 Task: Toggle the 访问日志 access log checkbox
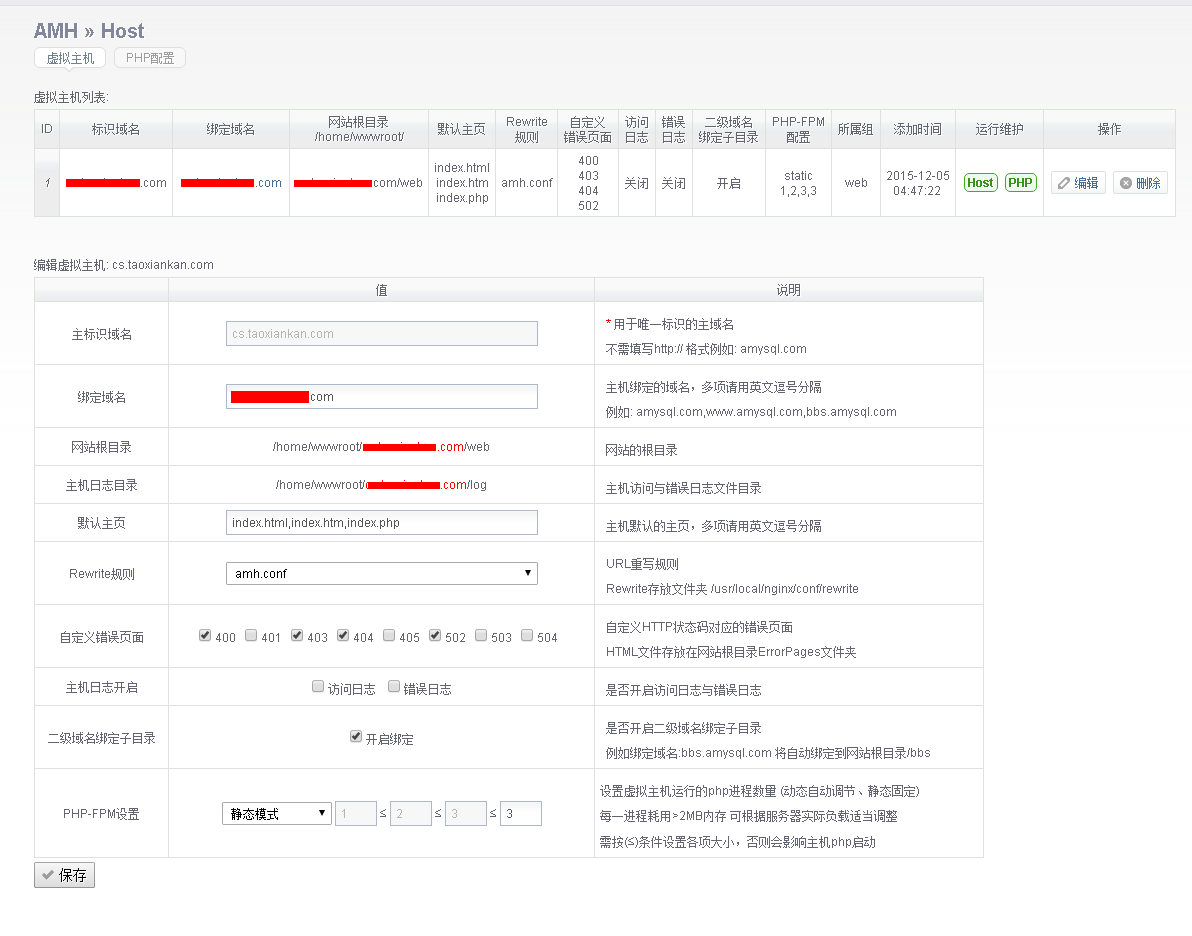click(x=318, y=687)
